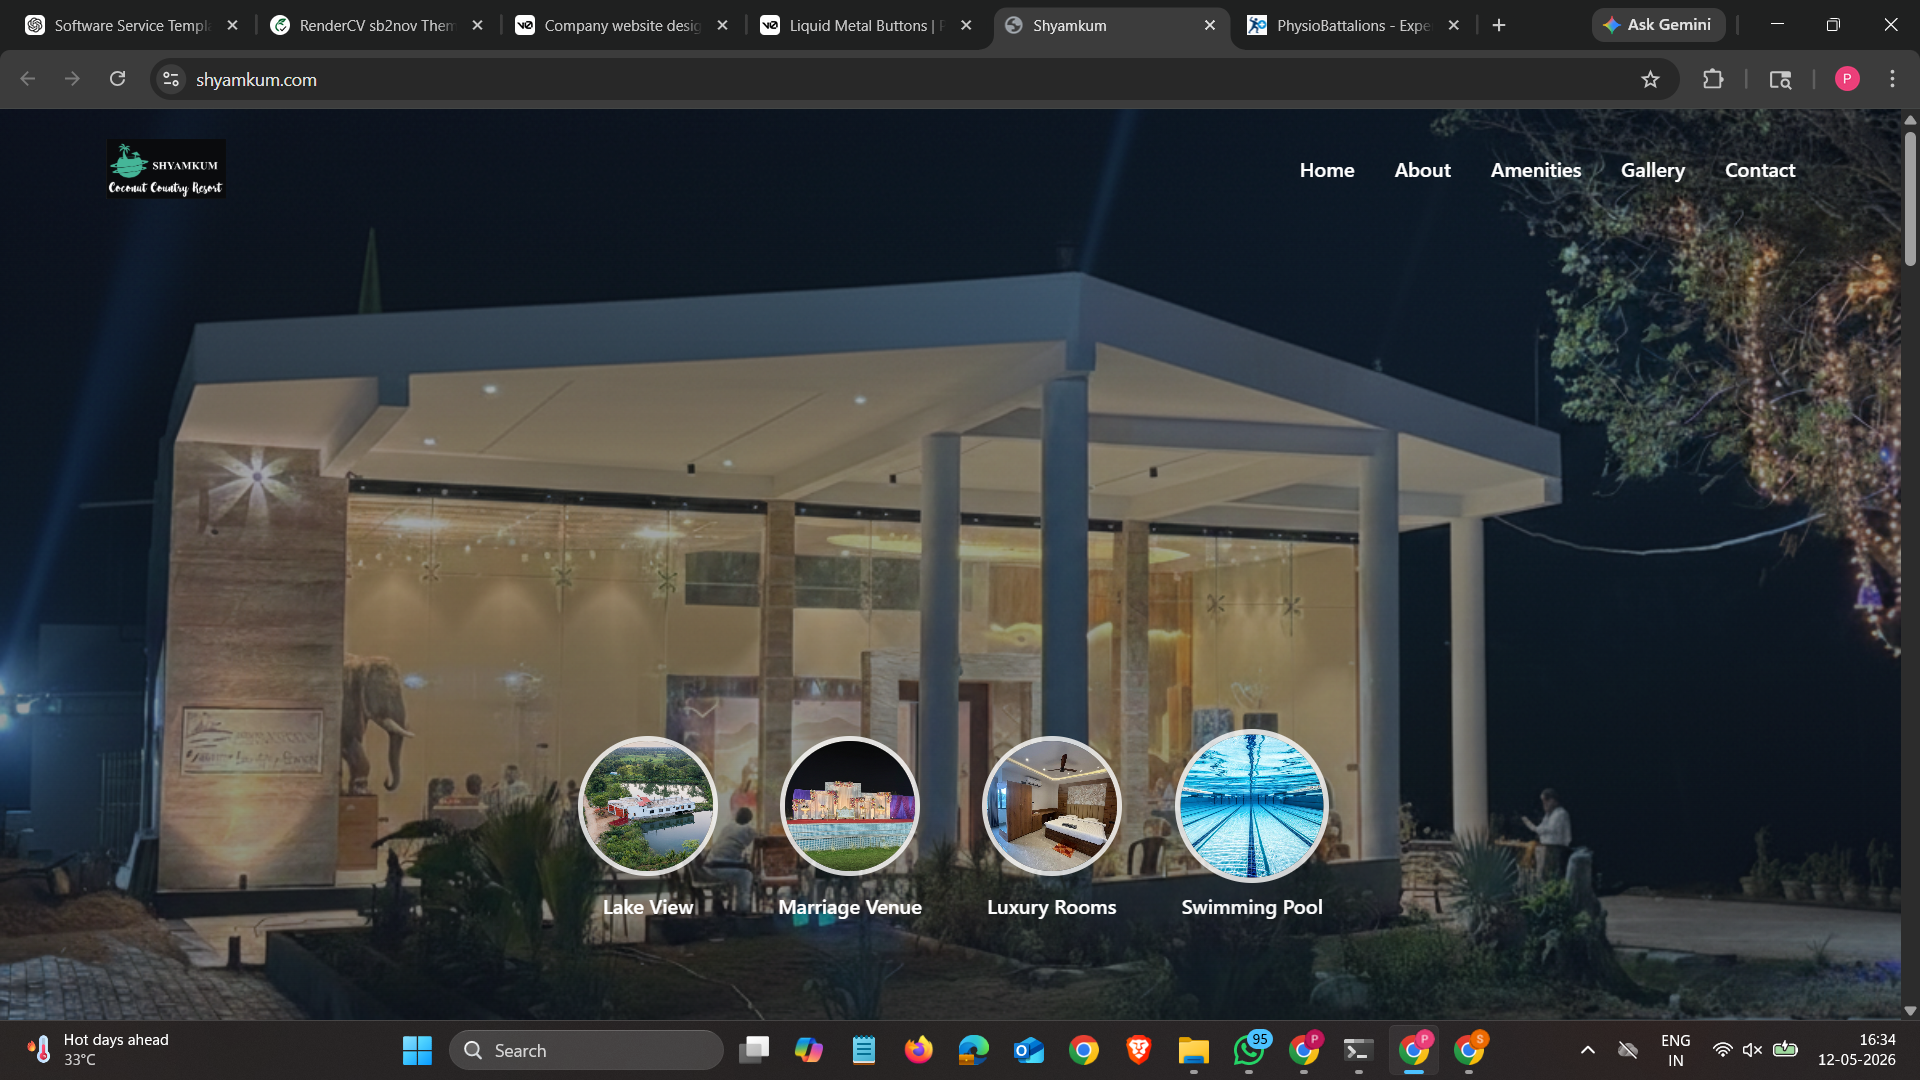Select the Lake View circular thumbnail

[x=648, y=806]
